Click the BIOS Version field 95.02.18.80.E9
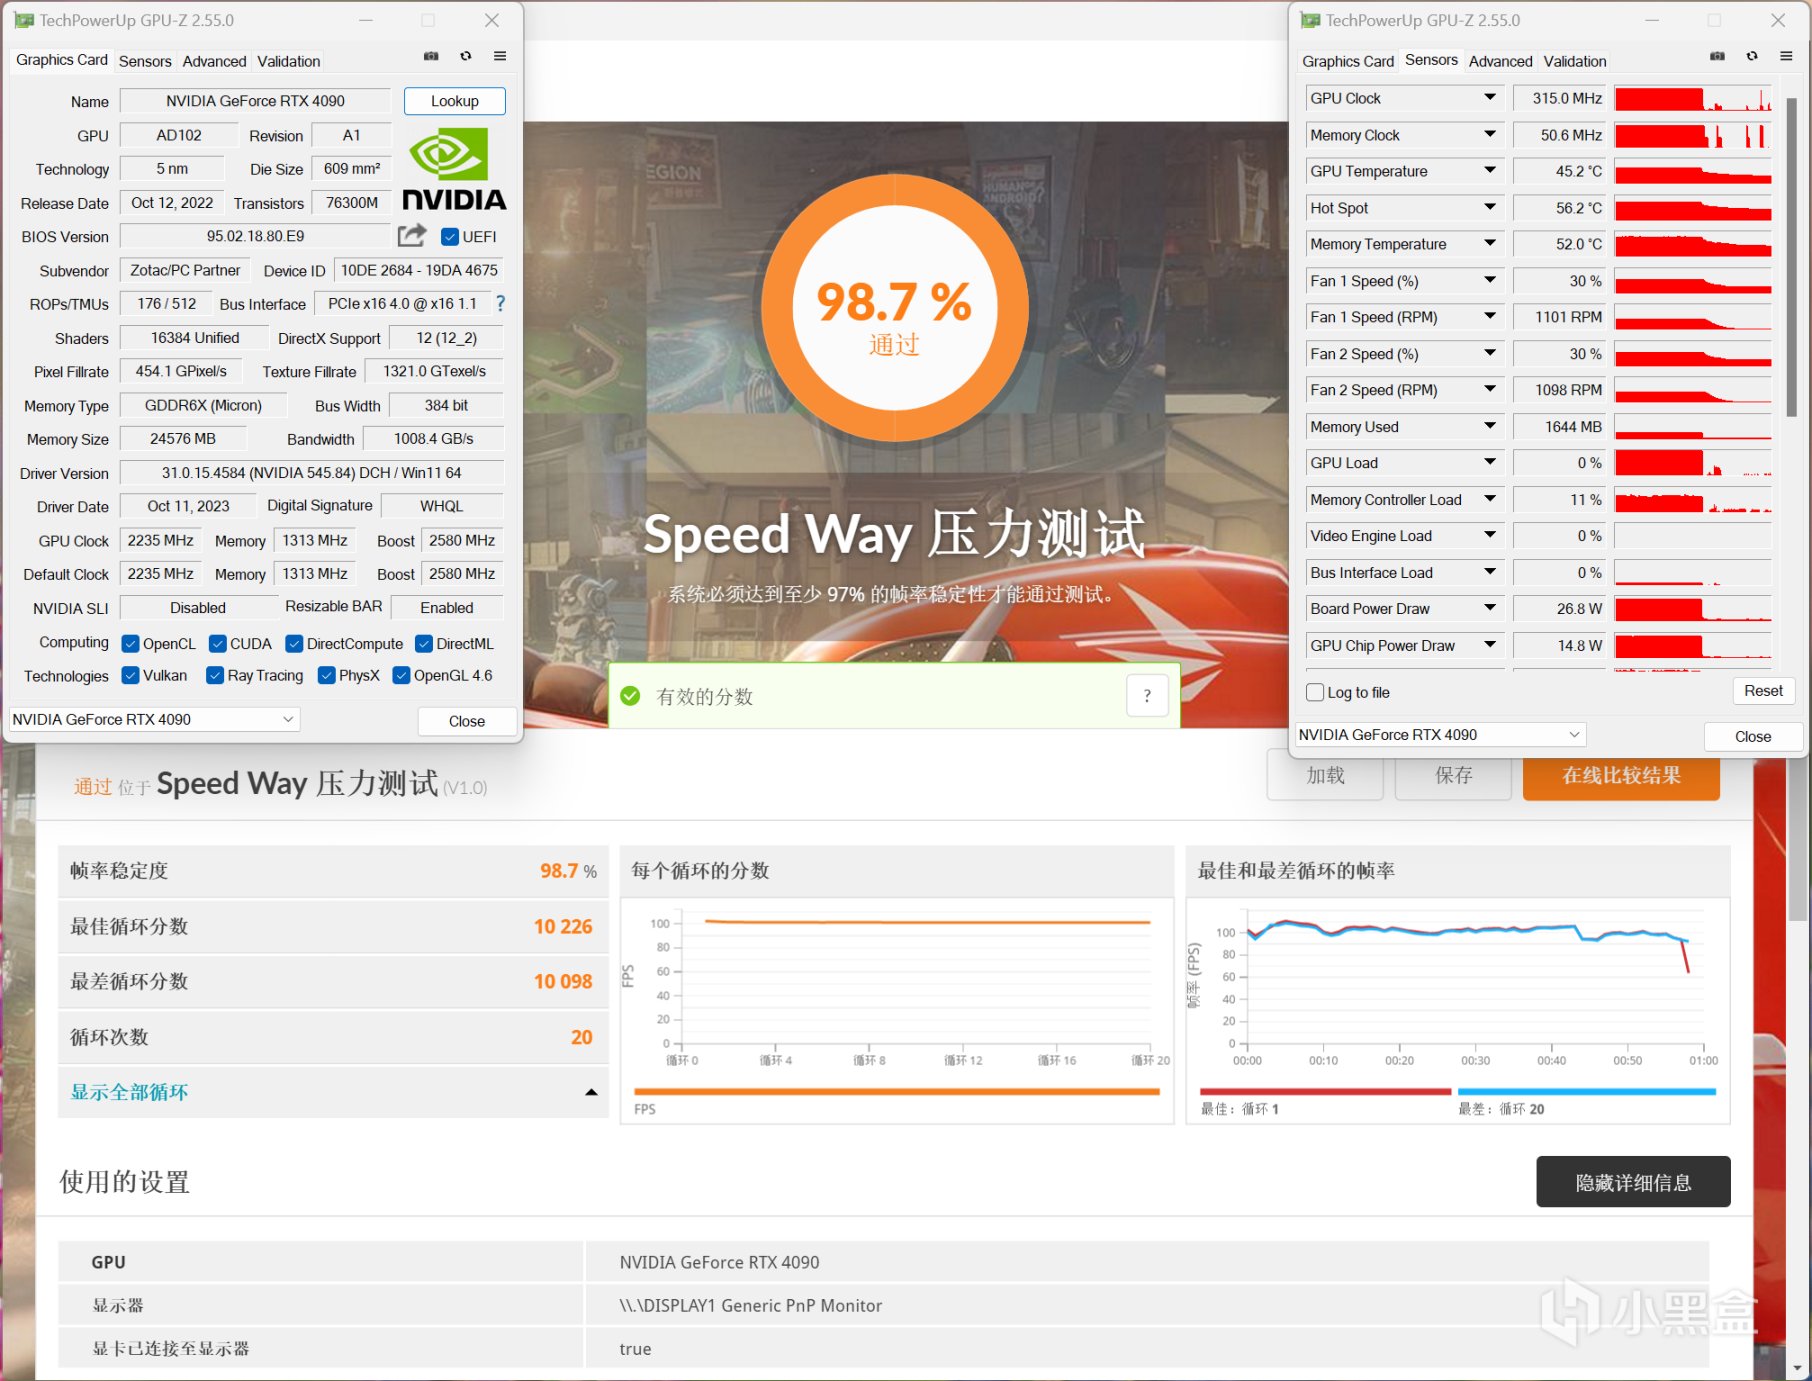Viewport: 1812px width, 1381px height. click(255, 236)
